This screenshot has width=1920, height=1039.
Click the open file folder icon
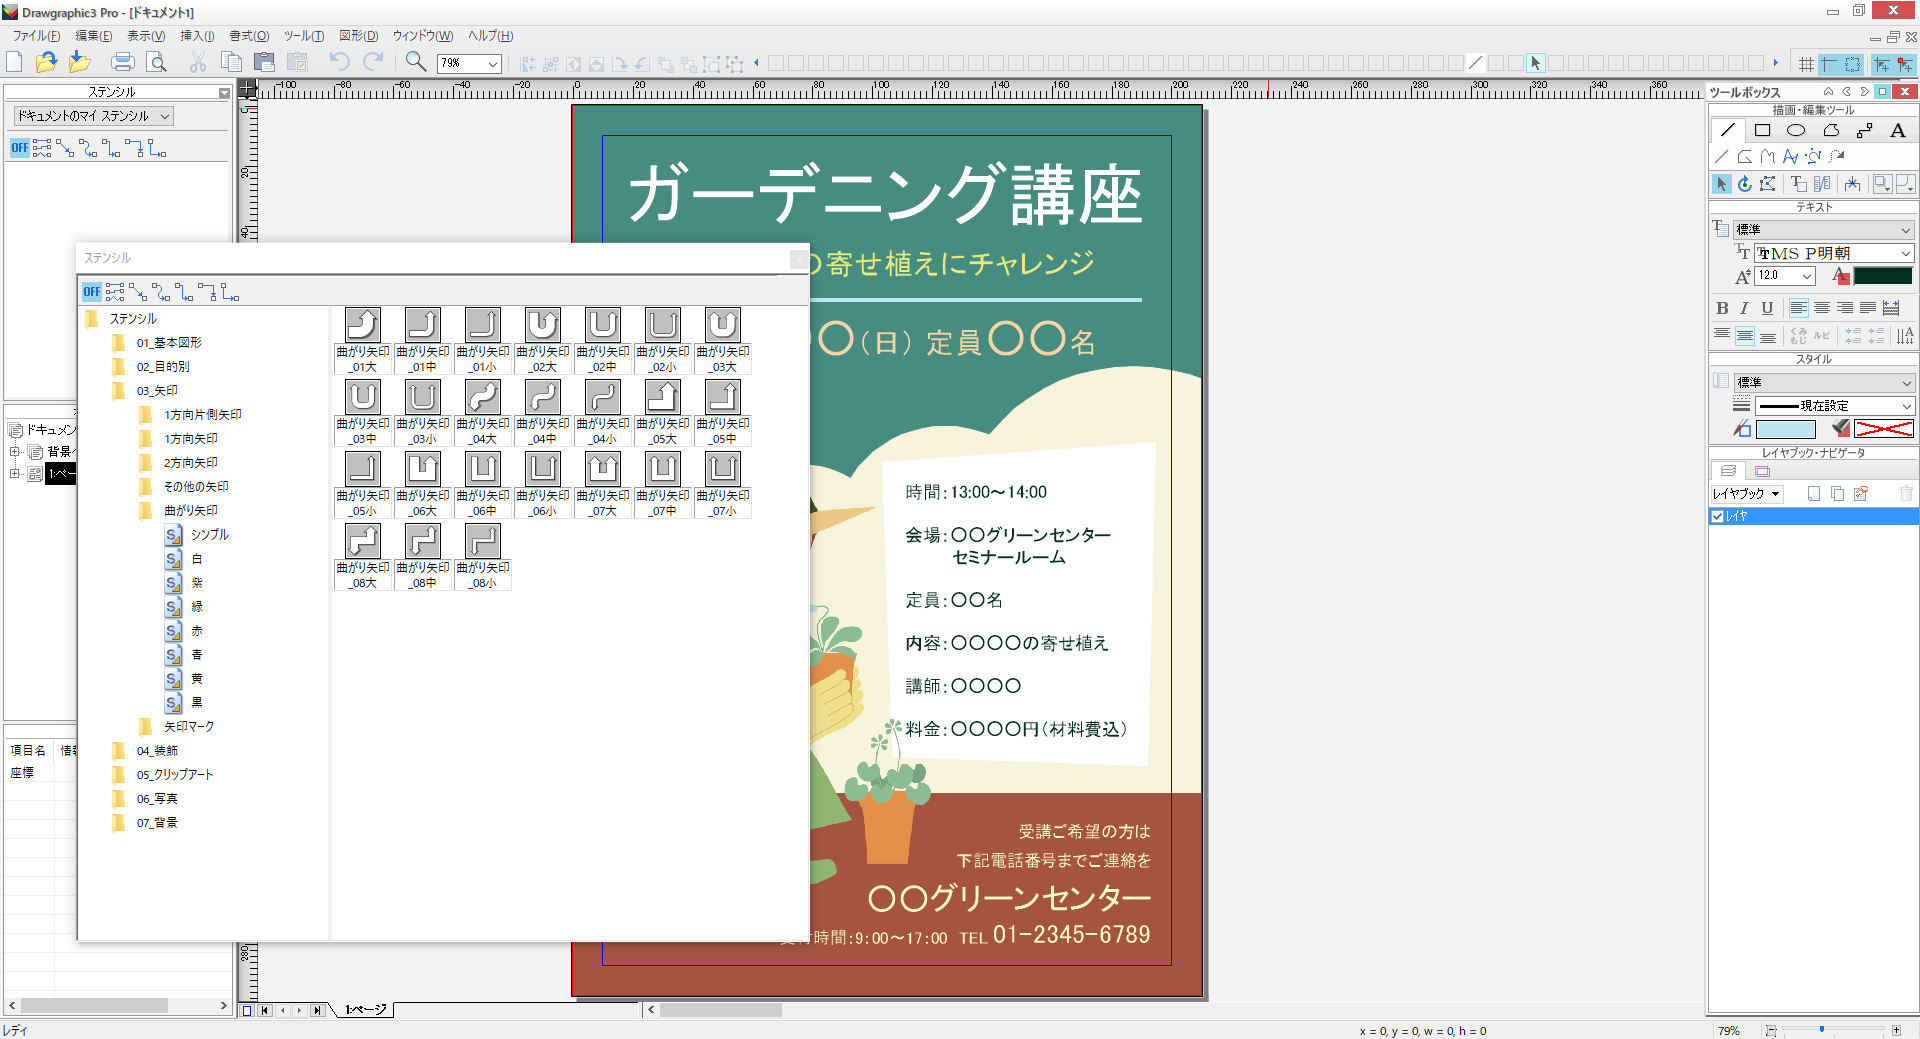(x=46, y=62)
